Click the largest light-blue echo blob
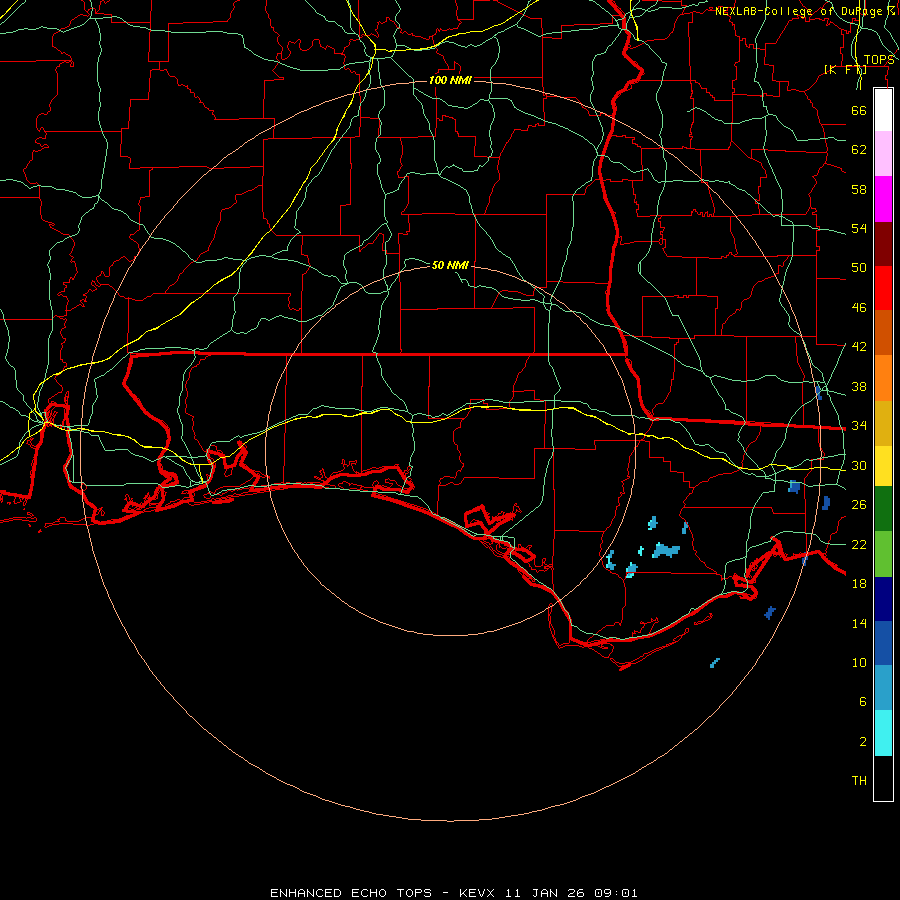900x900 pixels. 666,550
